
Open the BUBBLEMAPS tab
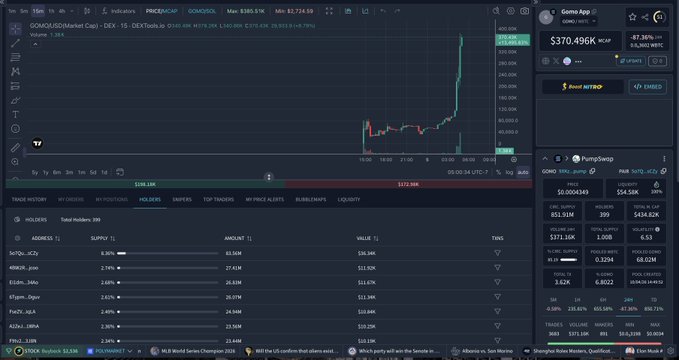(311, 199)
